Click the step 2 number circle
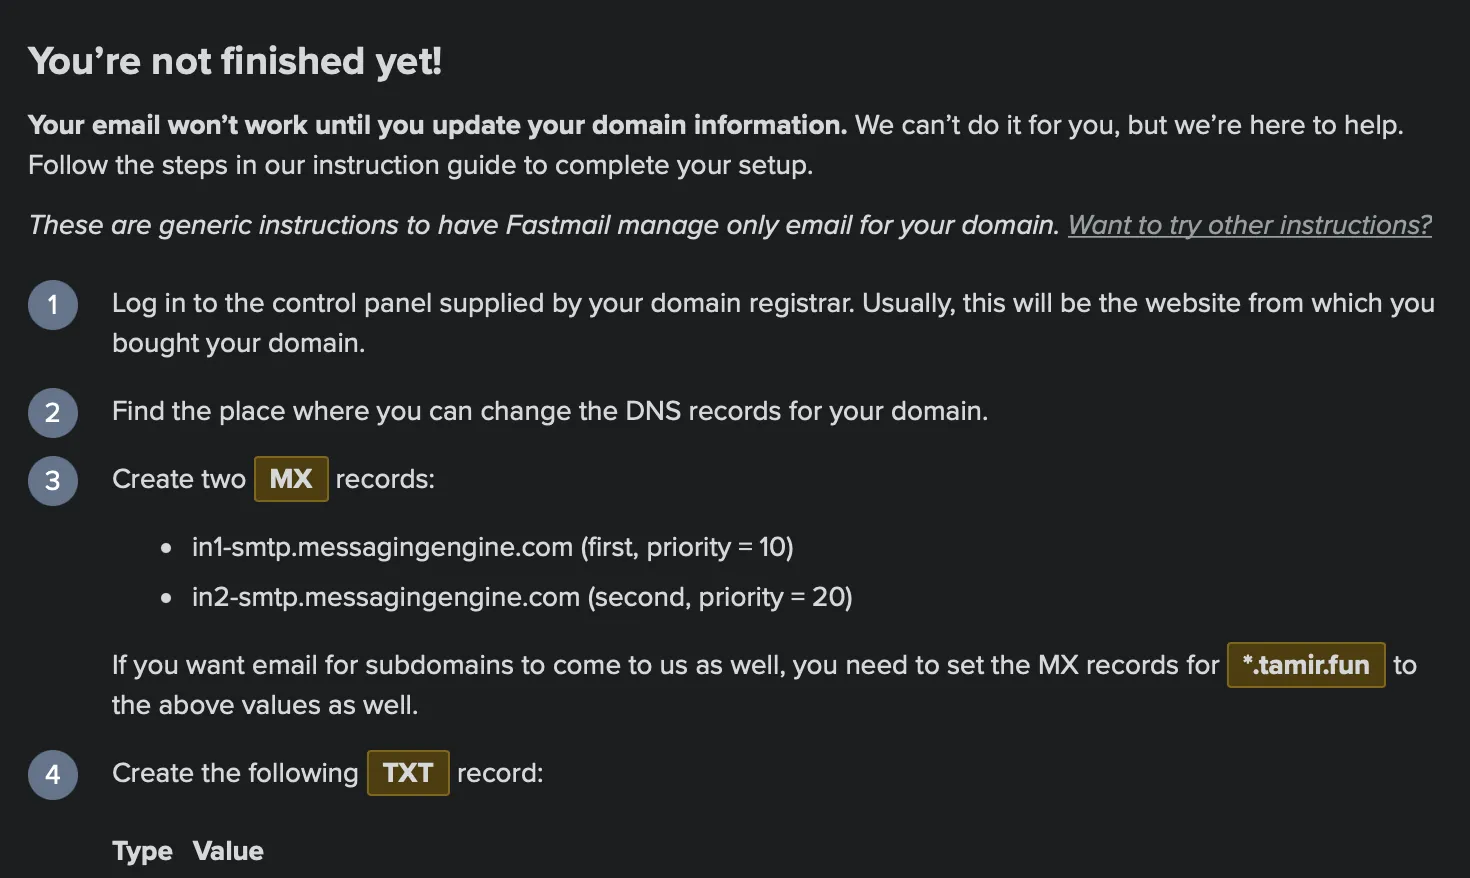1470x878 pixels. click(53, 413)
